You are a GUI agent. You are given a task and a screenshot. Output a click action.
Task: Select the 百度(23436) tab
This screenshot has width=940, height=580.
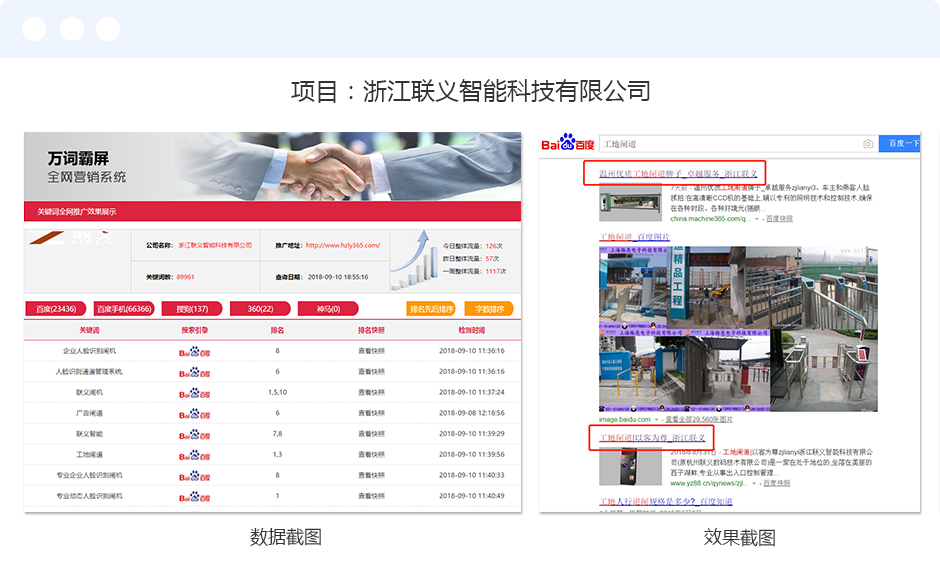click(56, 309)
